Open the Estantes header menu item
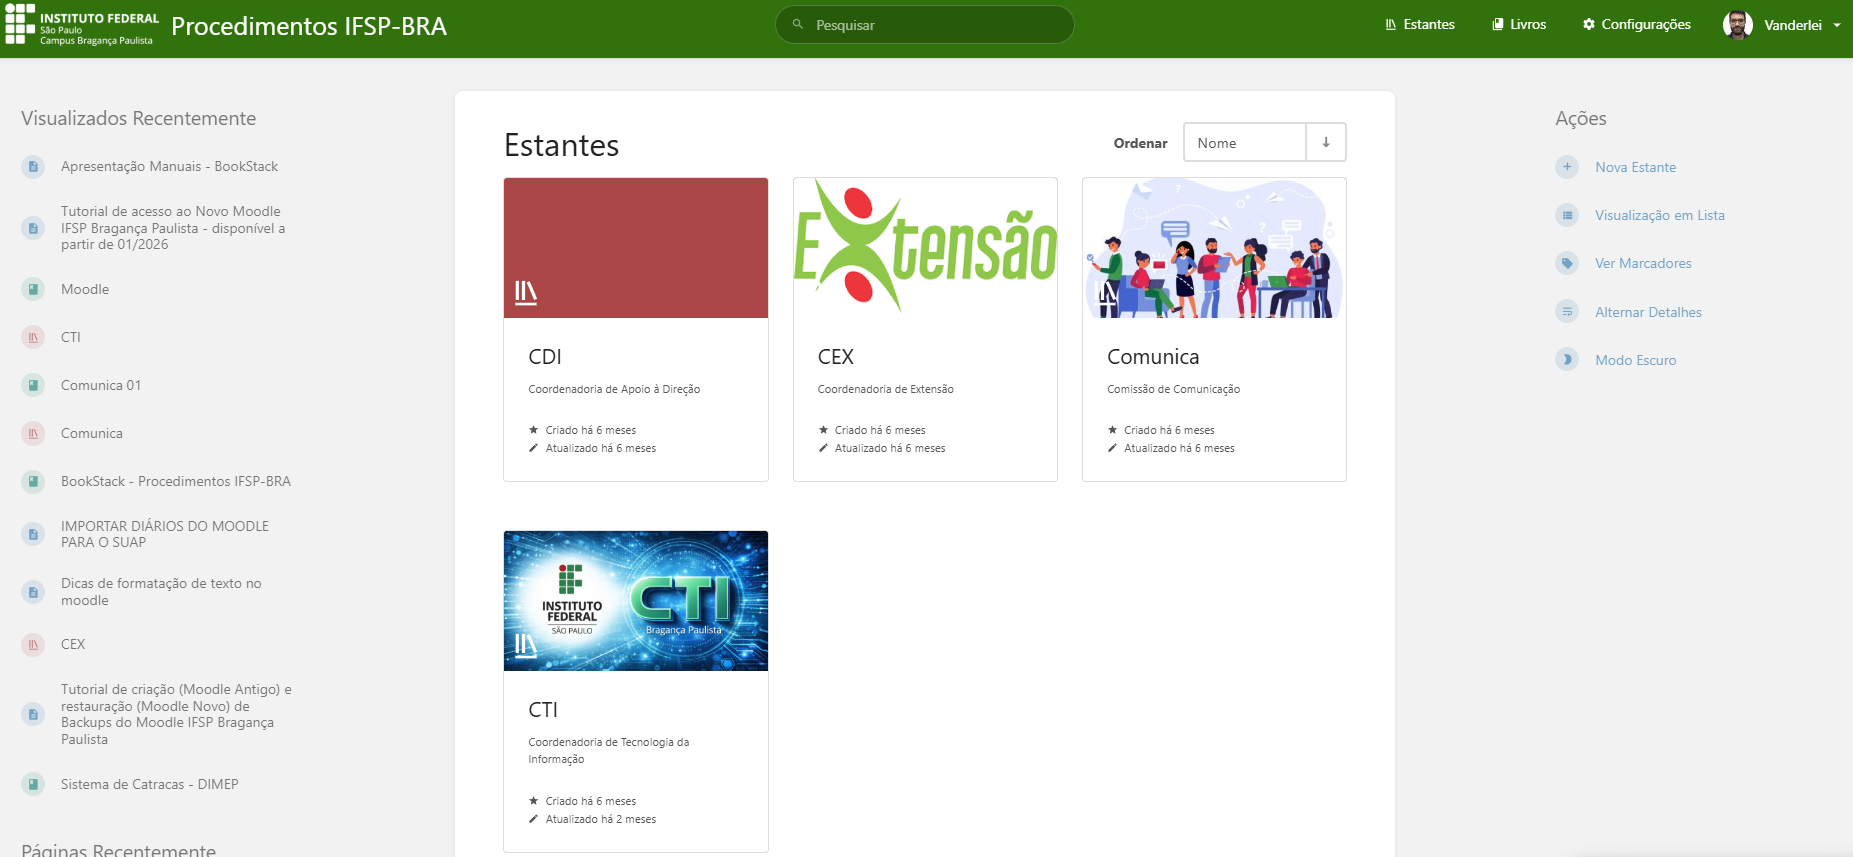Viewport: 1853px width, 857px height. 1420,25
